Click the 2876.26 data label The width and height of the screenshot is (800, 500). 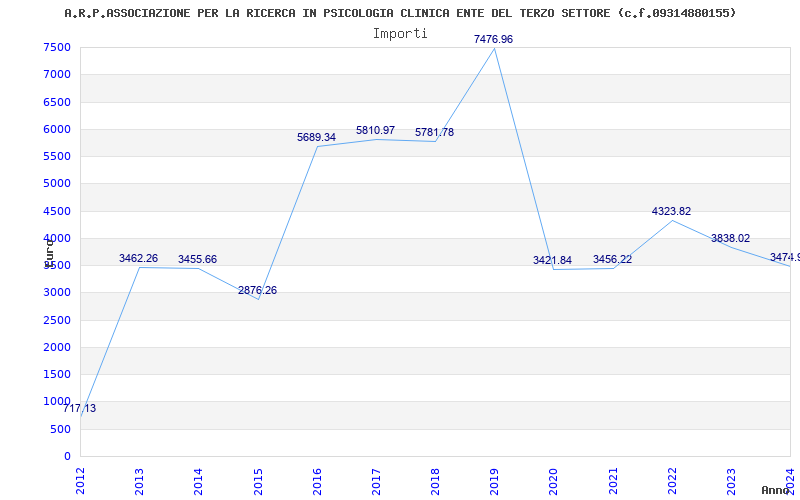[257, 290]
